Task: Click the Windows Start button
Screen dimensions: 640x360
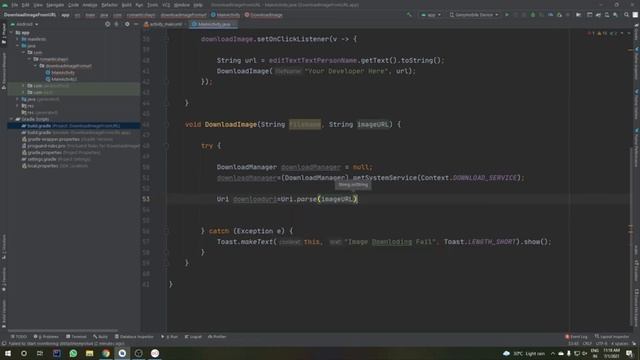Action: click(x=7, y=353)
